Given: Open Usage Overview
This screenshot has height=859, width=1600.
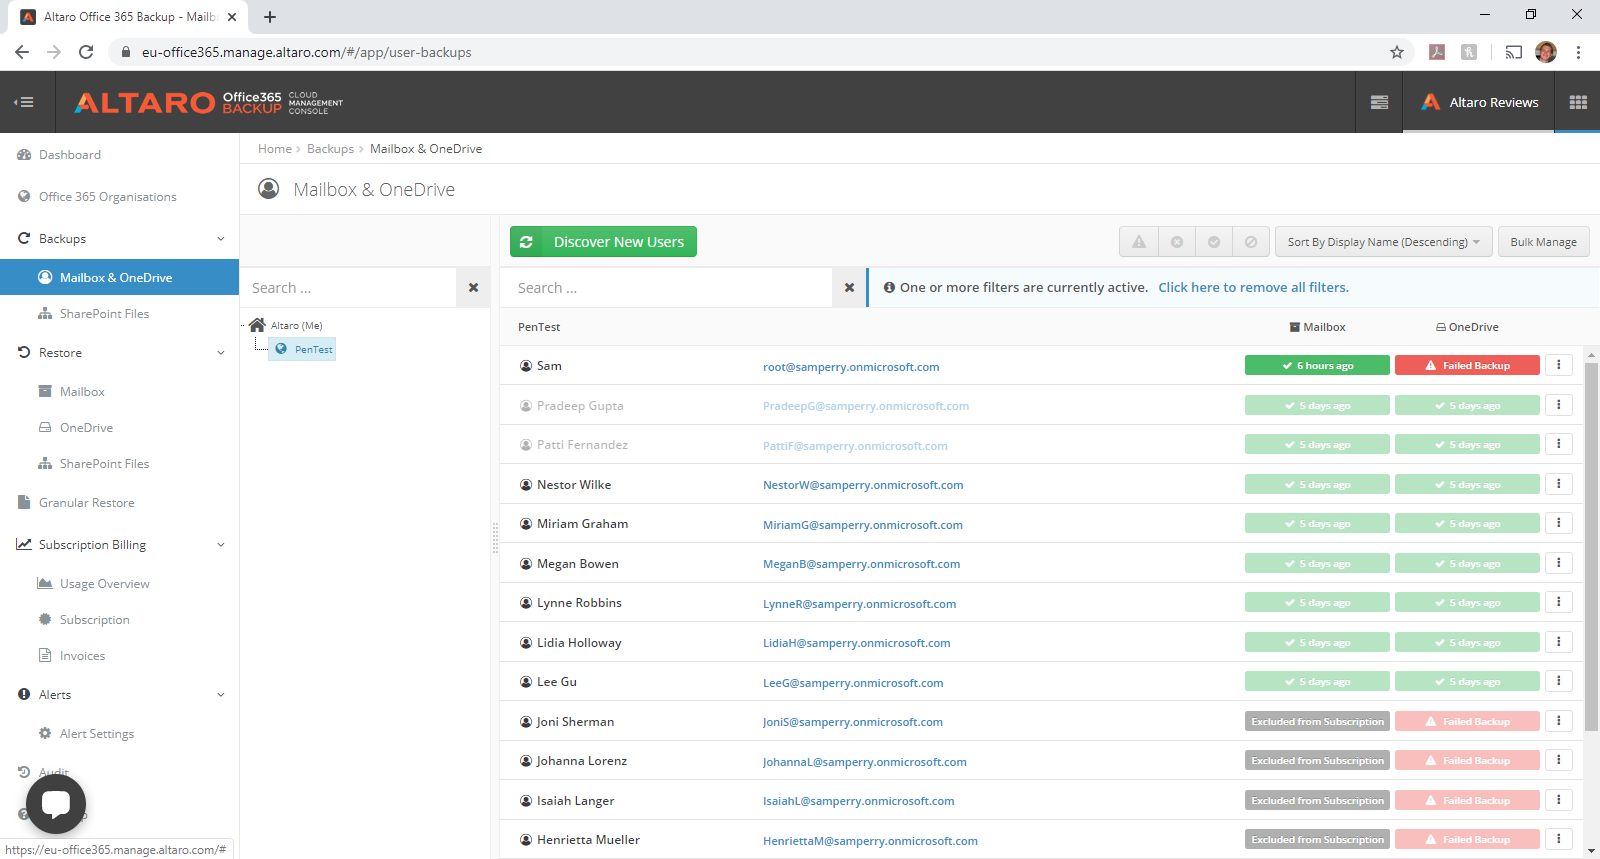Looking at the screenshot, I should click(x=104, y=584).
